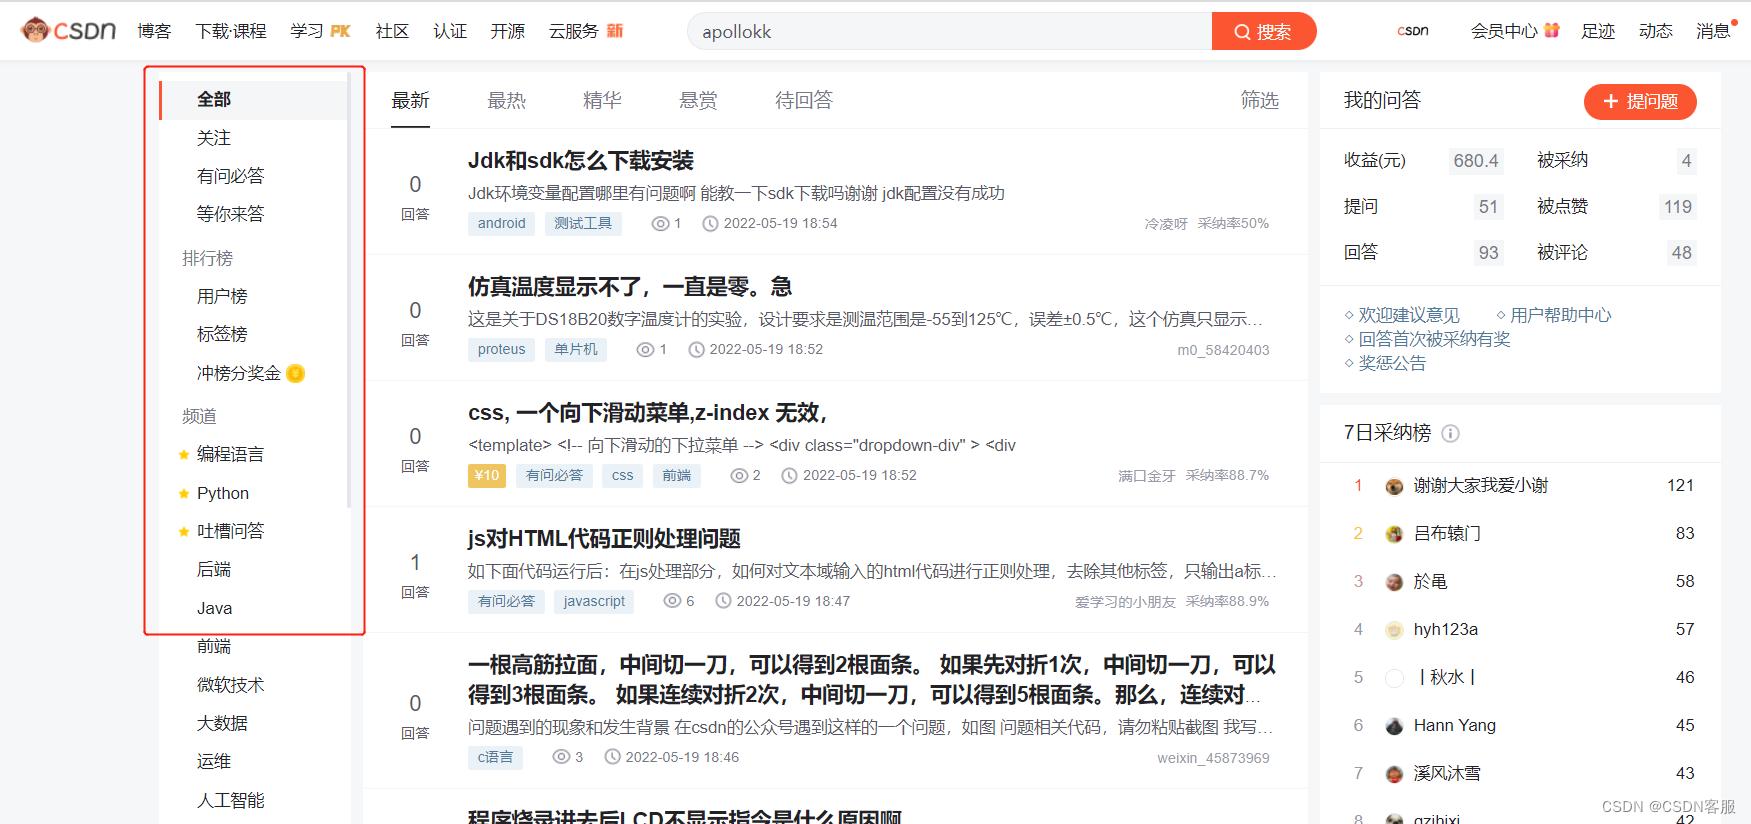
Task: Open 足迹 history link
Action: (x=1598, y=31)
